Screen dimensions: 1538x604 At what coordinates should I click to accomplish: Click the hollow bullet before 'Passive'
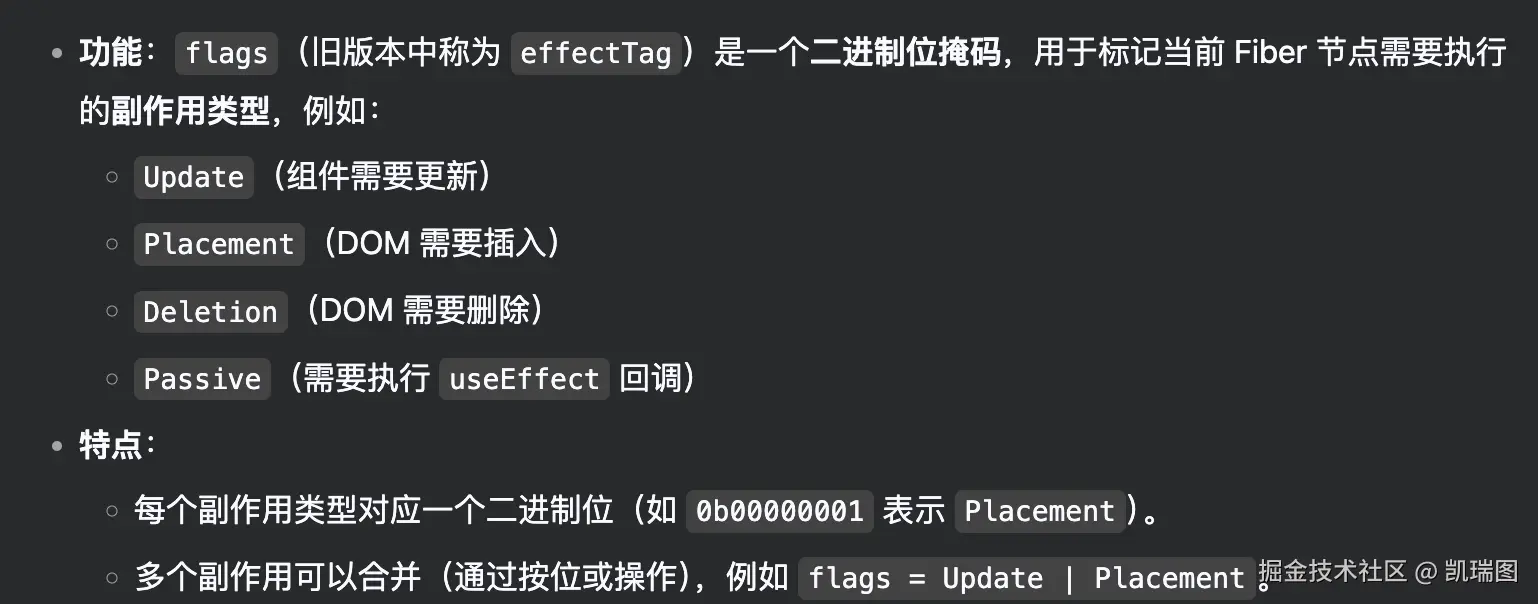tap(112, 379)
